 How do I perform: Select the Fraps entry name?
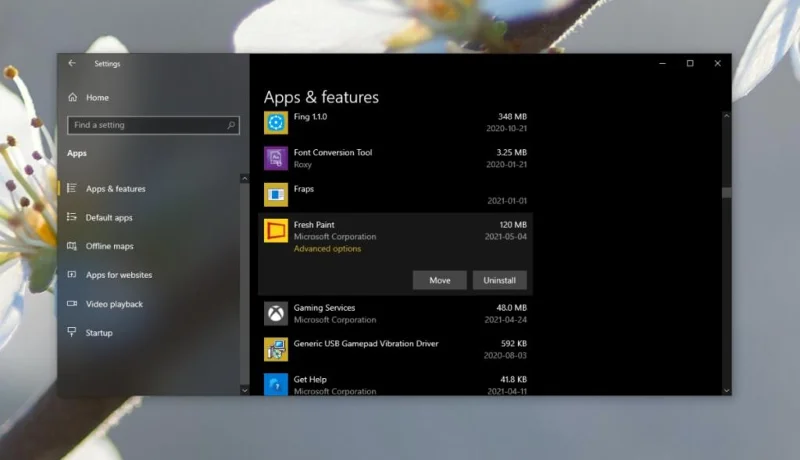coord(304,189)
